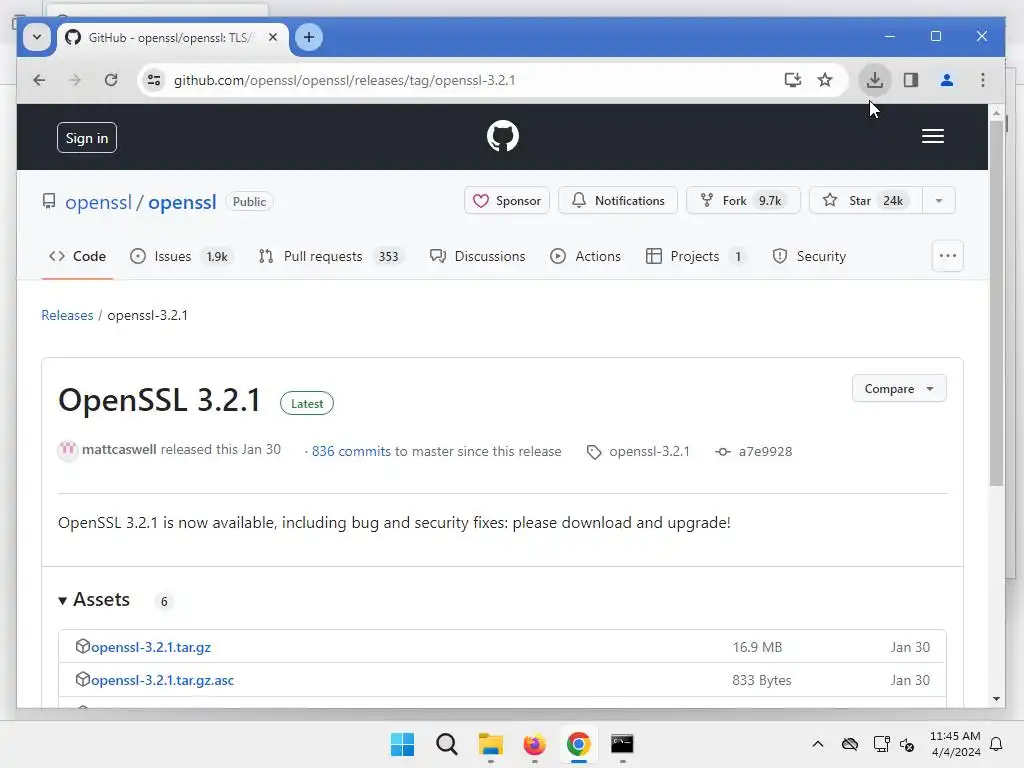
Task: Click mattcaswell avatar image
Action: click(67, 451)
